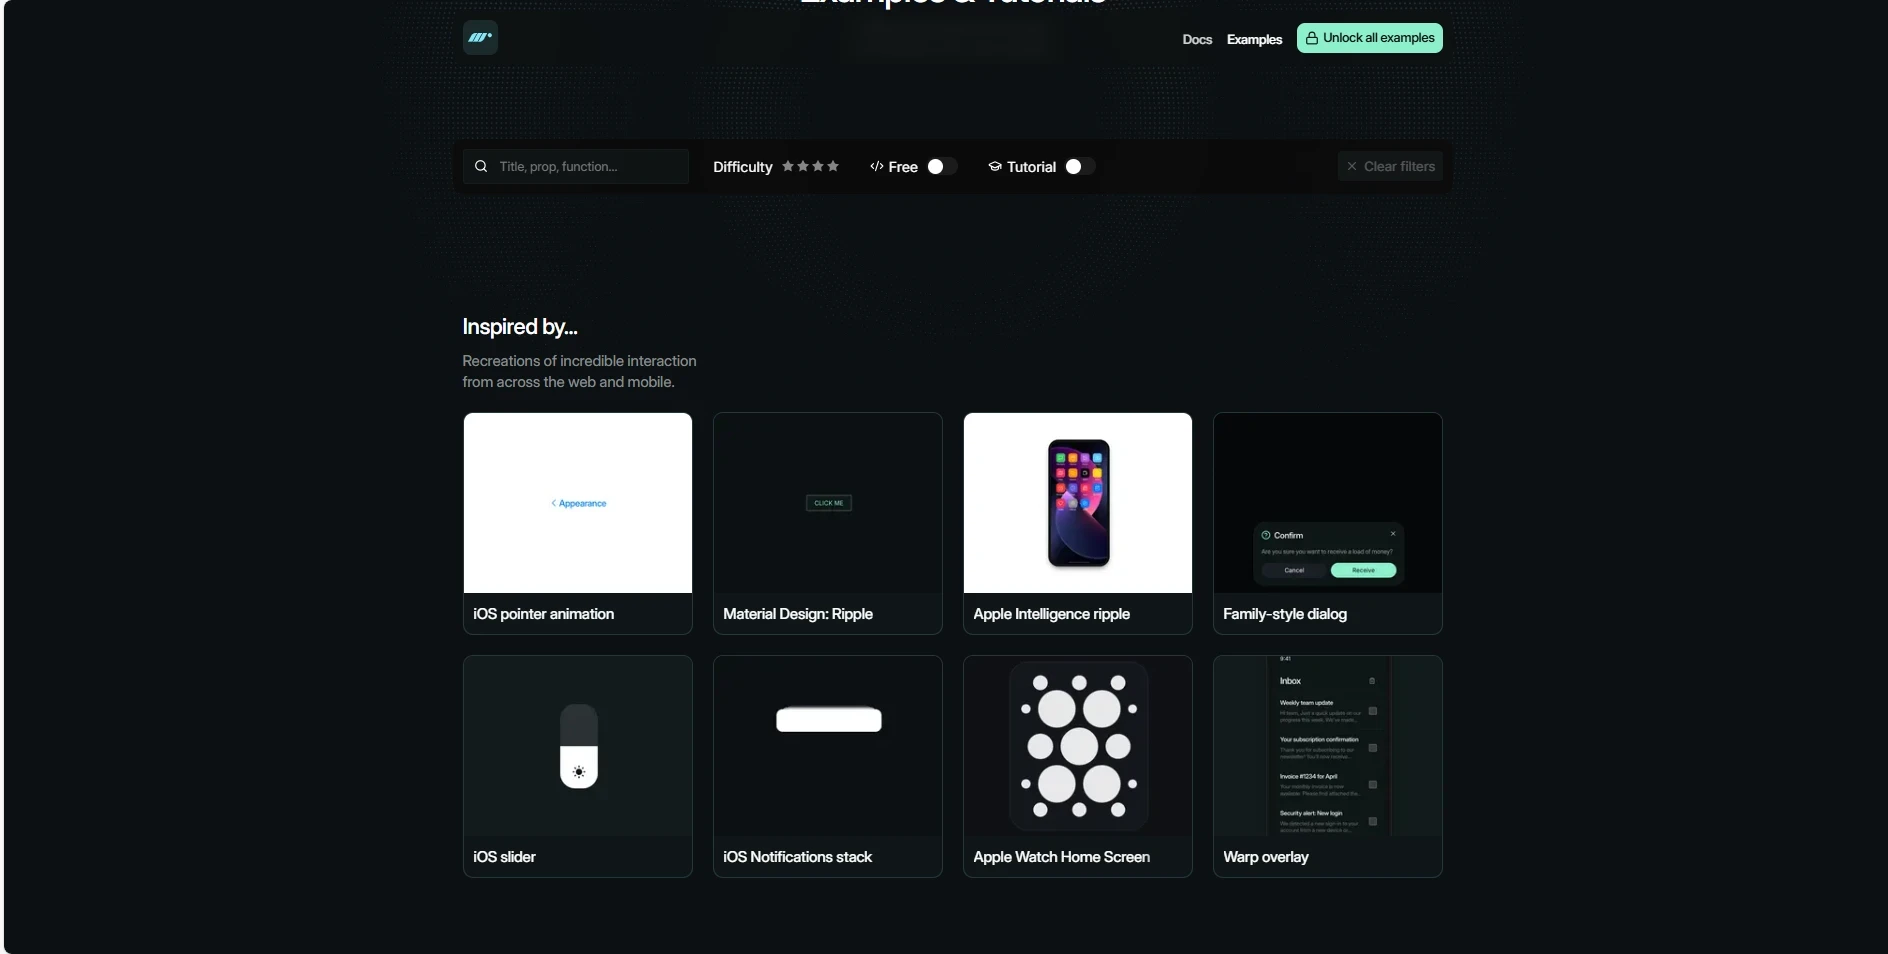This screenshot has width=1888, height=954.
Task: Click the code icon next to Free
Action: pyautogui.click(x=877, y=167)
